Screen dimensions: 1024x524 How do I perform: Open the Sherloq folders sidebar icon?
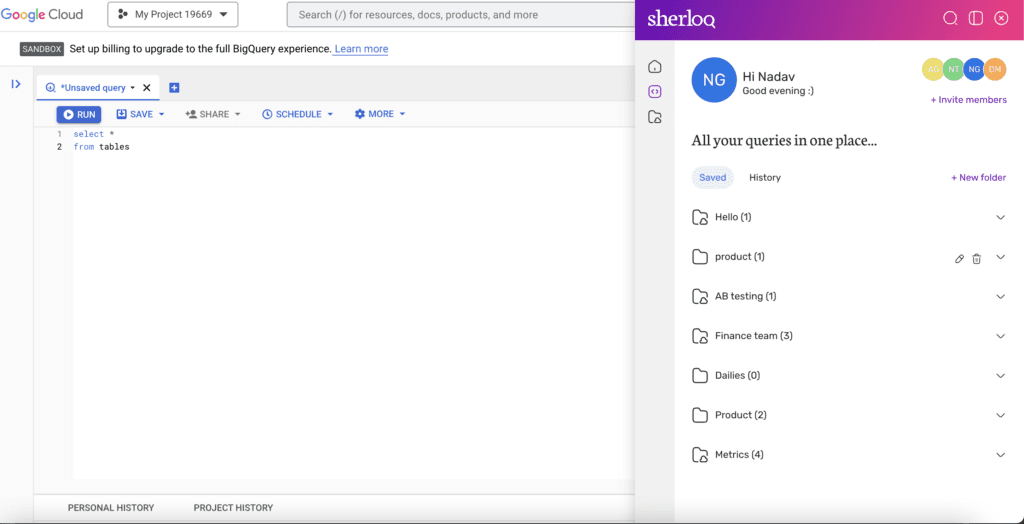point(654,118)
